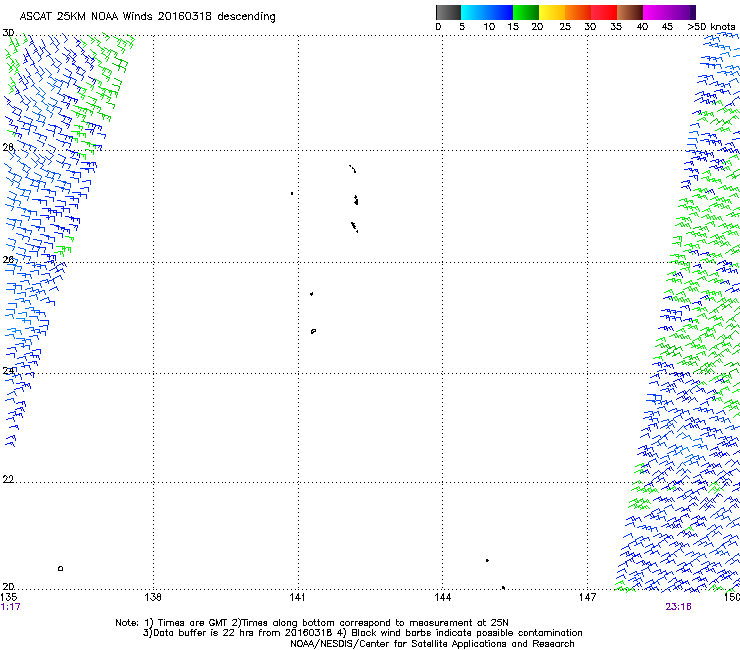Click the island outline near 141.3E 24.8N
This screenshot has width=740, height=650.
tap(313, 331)
